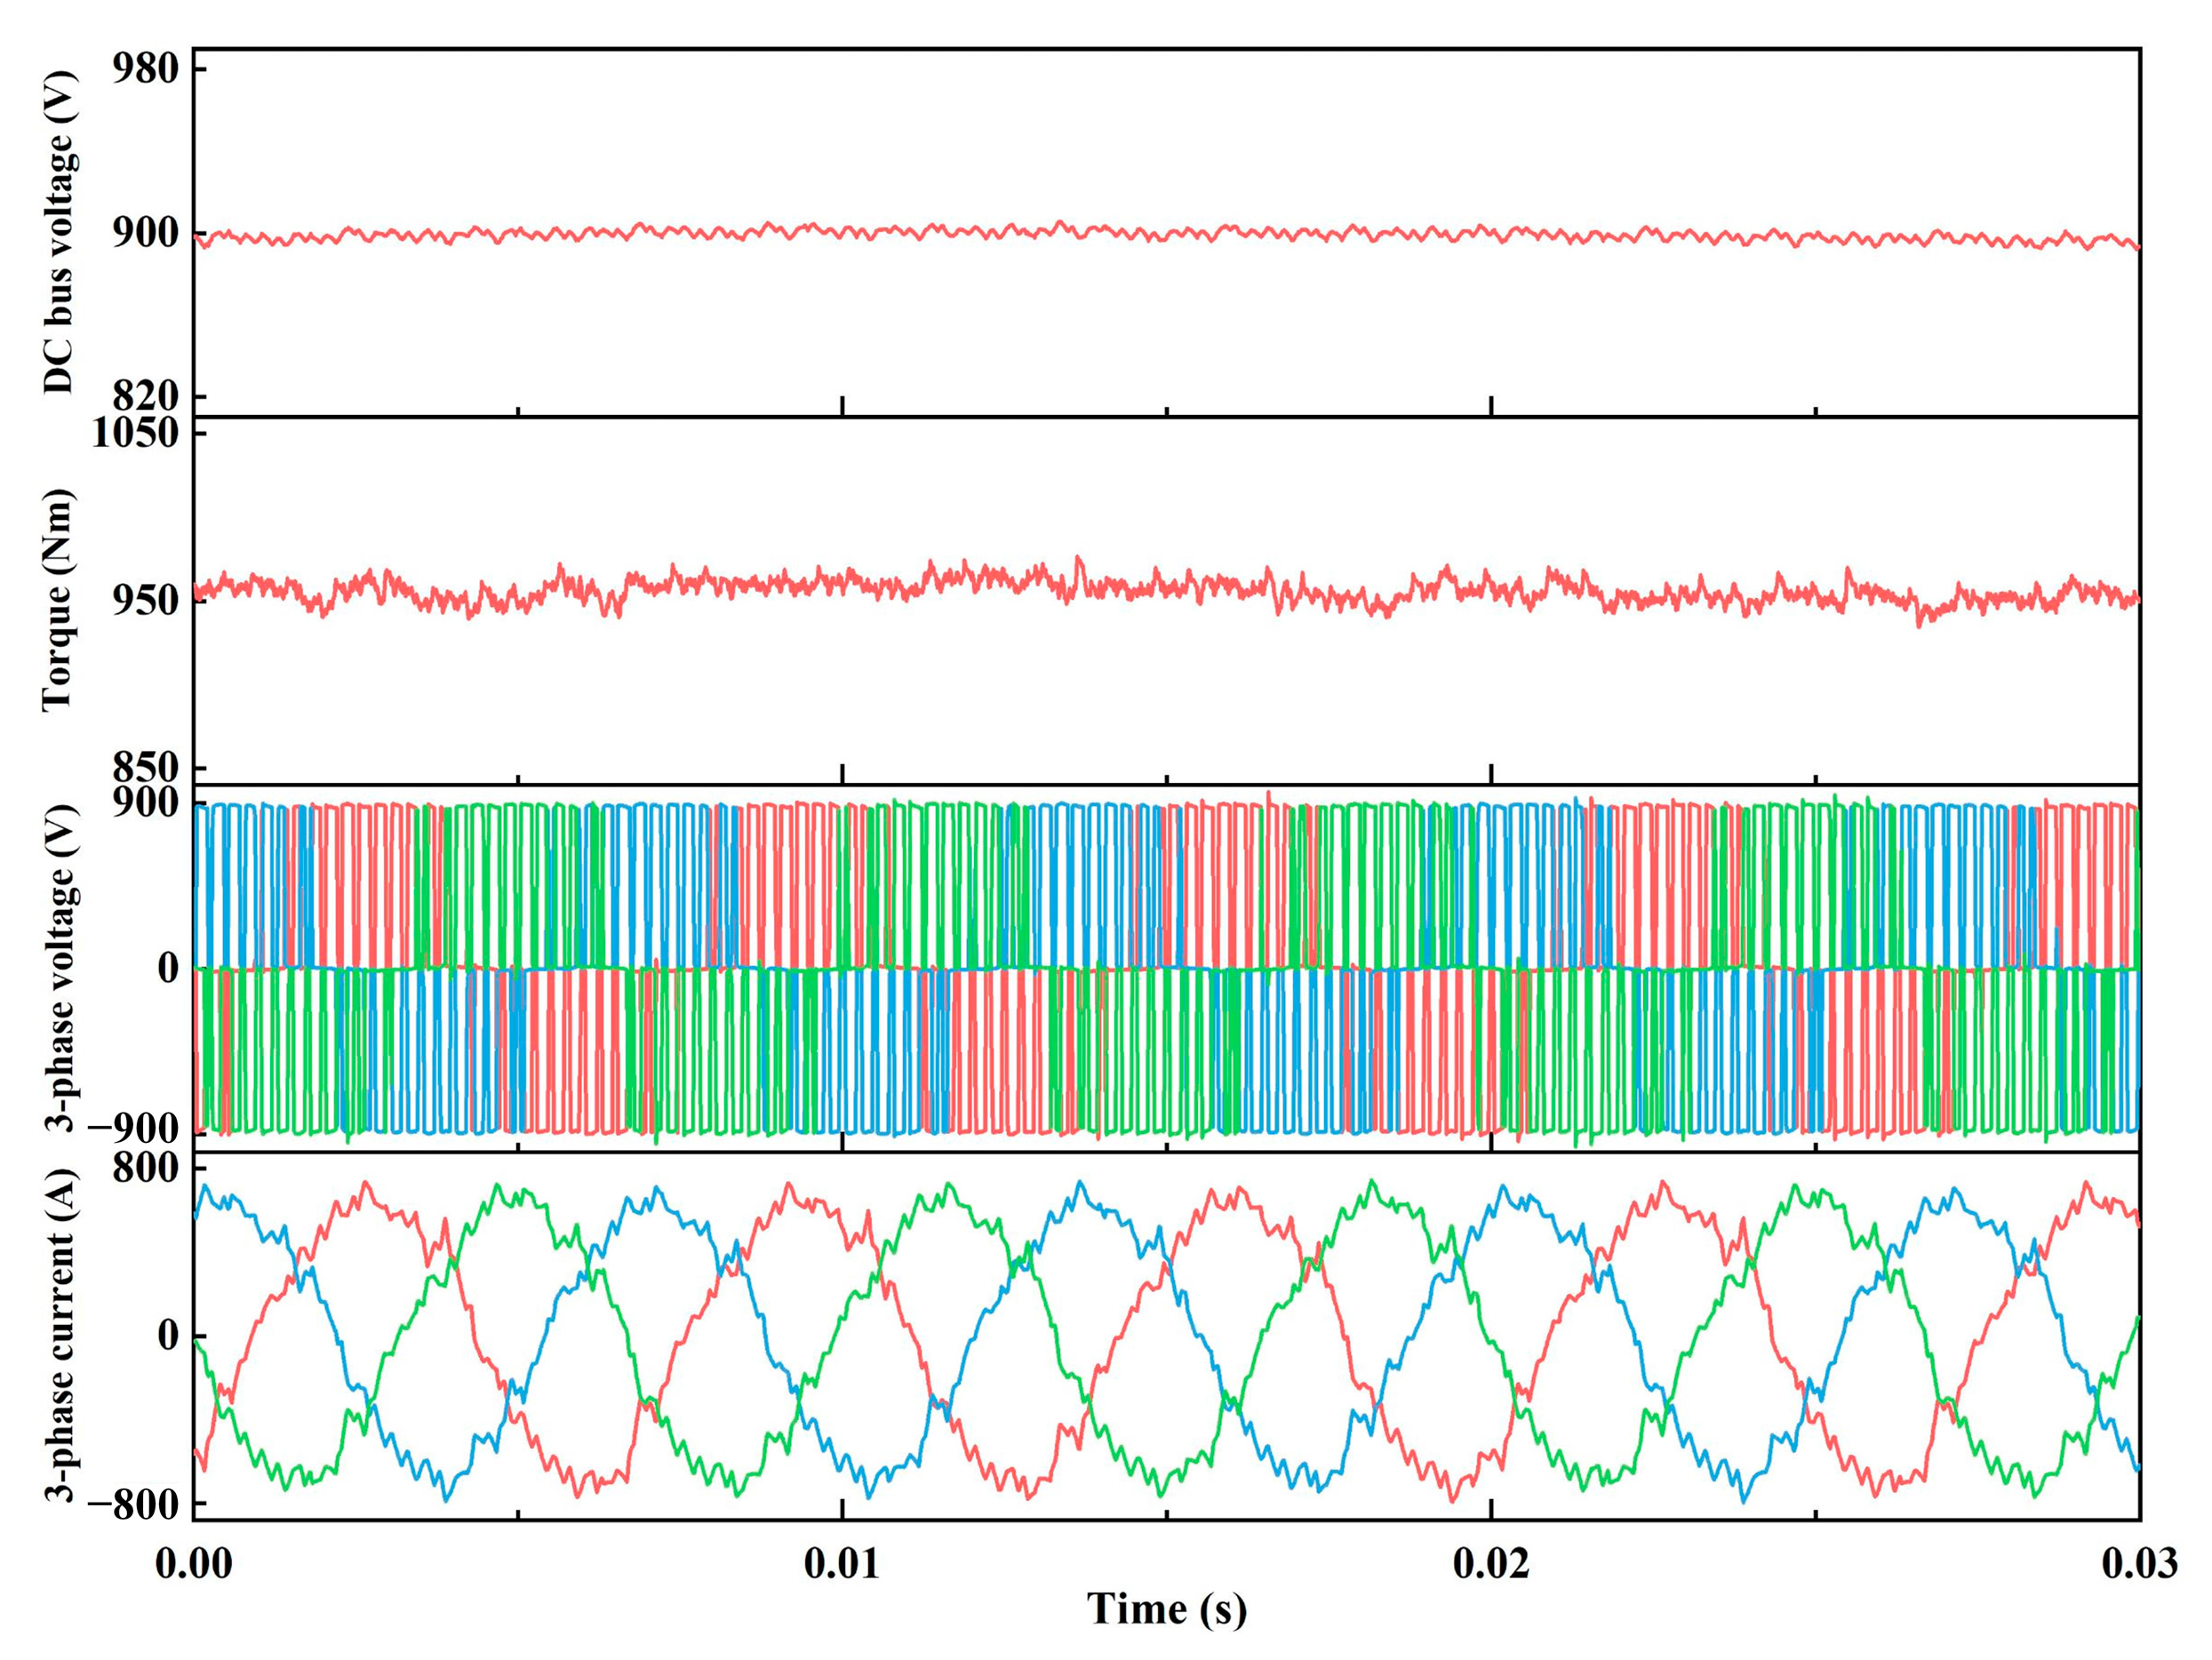Click the 'Time (s)' x-axis title
This screenshot has width=2212, height=1660.
1166,1609
